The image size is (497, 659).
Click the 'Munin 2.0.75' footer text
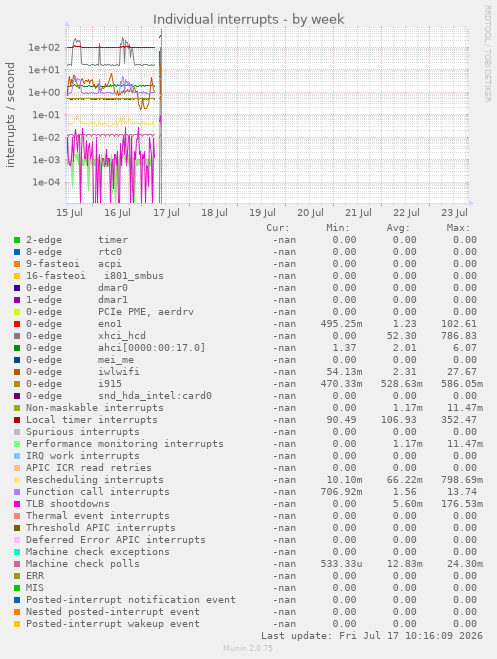(x=248, y=648)
